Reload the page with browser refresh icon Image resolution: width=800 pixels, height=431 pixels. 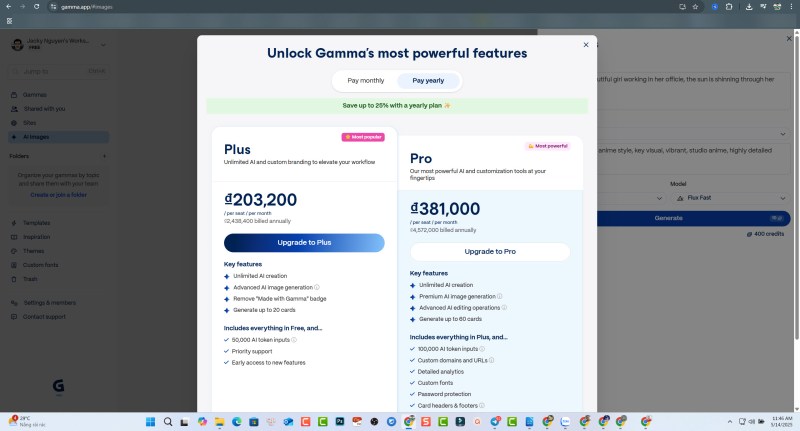tap(38, 6)
